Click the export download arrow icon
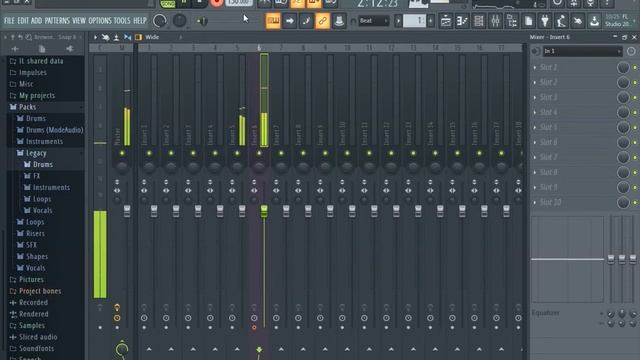The image size is (640, 360). coord(594,21)
